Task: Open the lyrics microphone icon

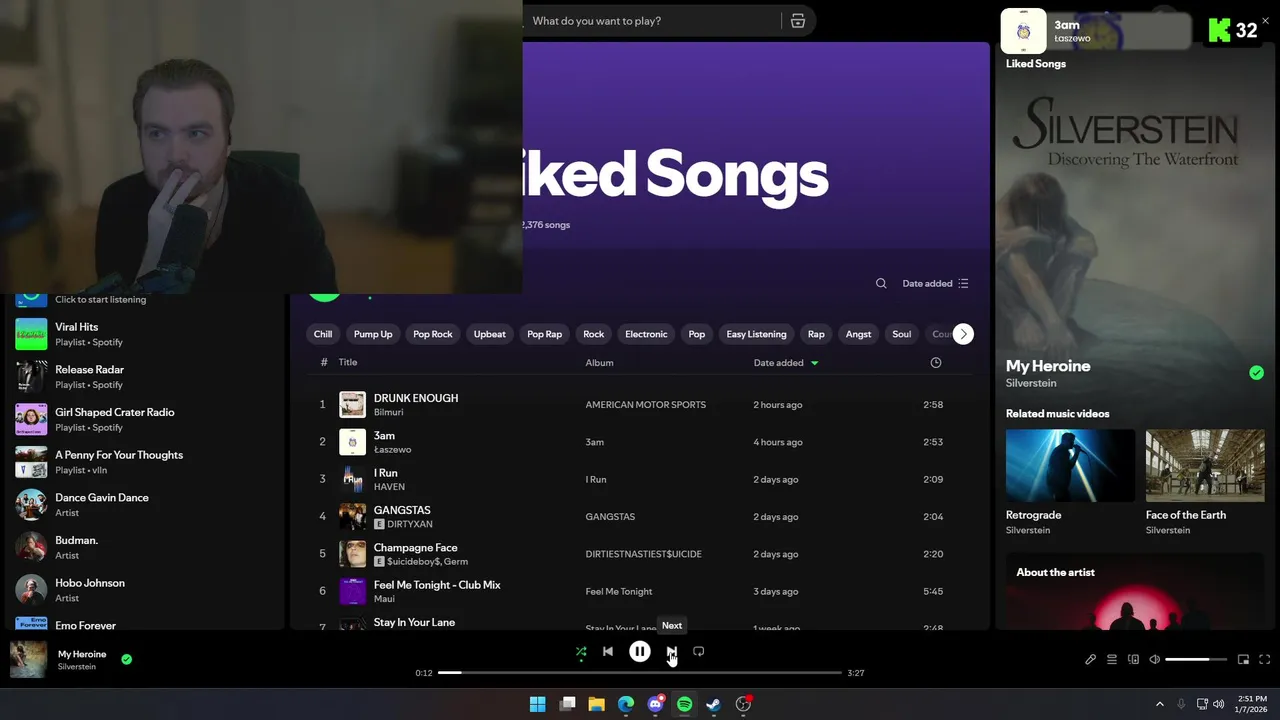Action: tap(1091, 660)
